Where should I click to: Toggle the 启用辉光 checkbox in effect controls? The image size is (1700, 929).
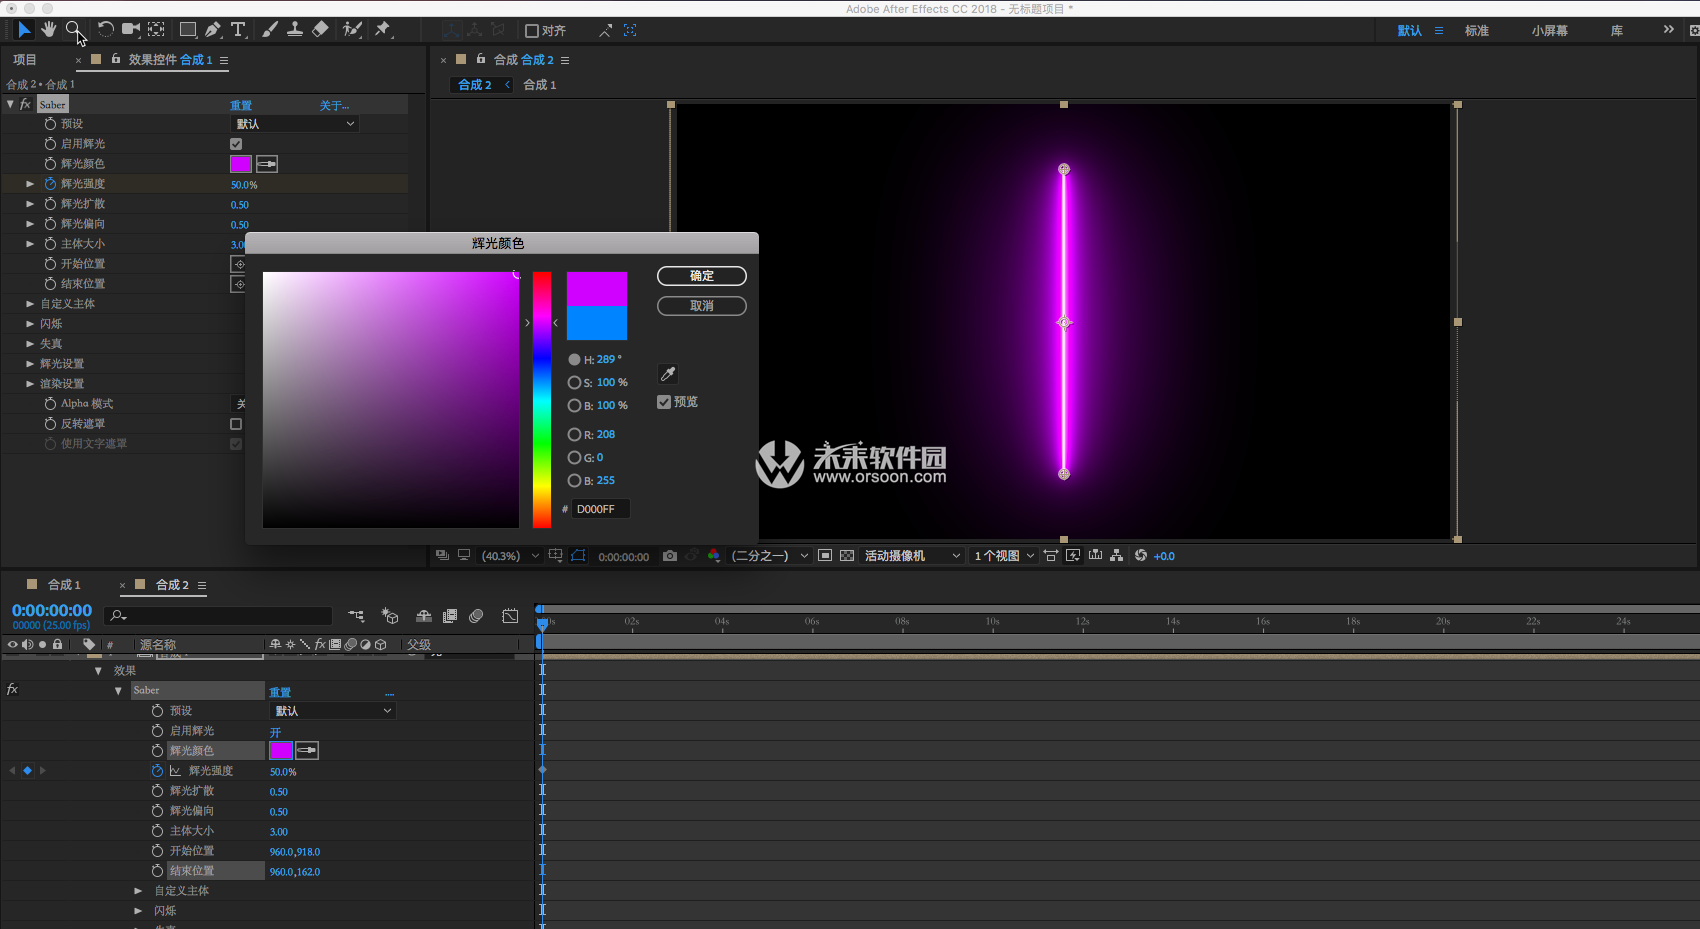(x=236, y=144)
